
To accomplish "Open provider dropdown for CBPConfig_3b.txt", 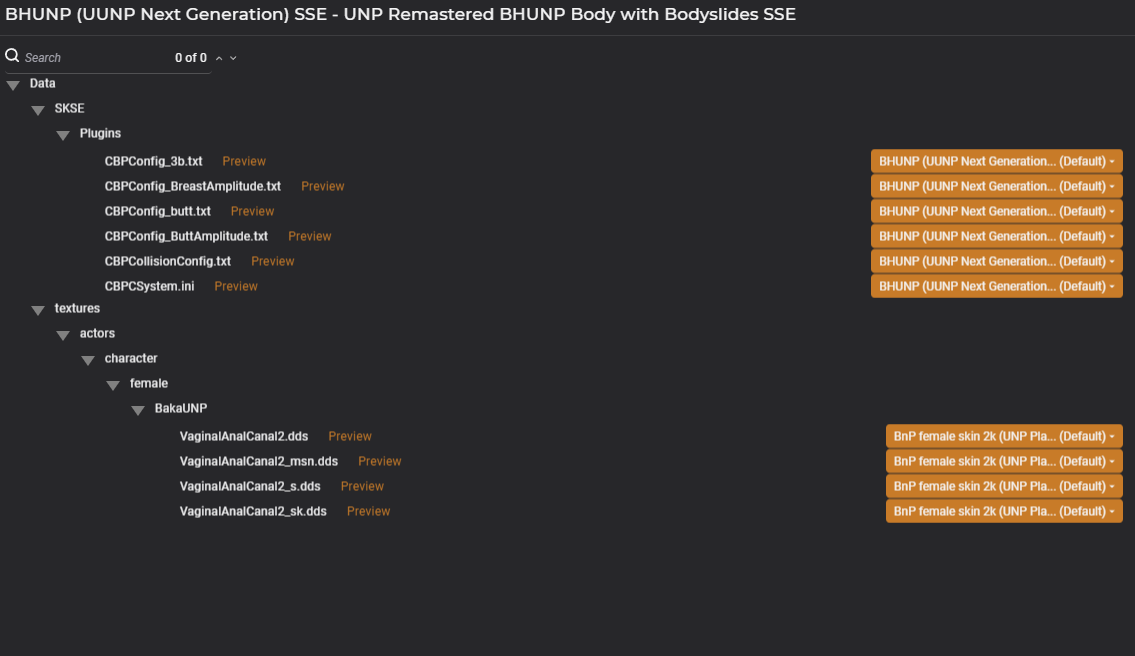I will click(x=996, y=161).
